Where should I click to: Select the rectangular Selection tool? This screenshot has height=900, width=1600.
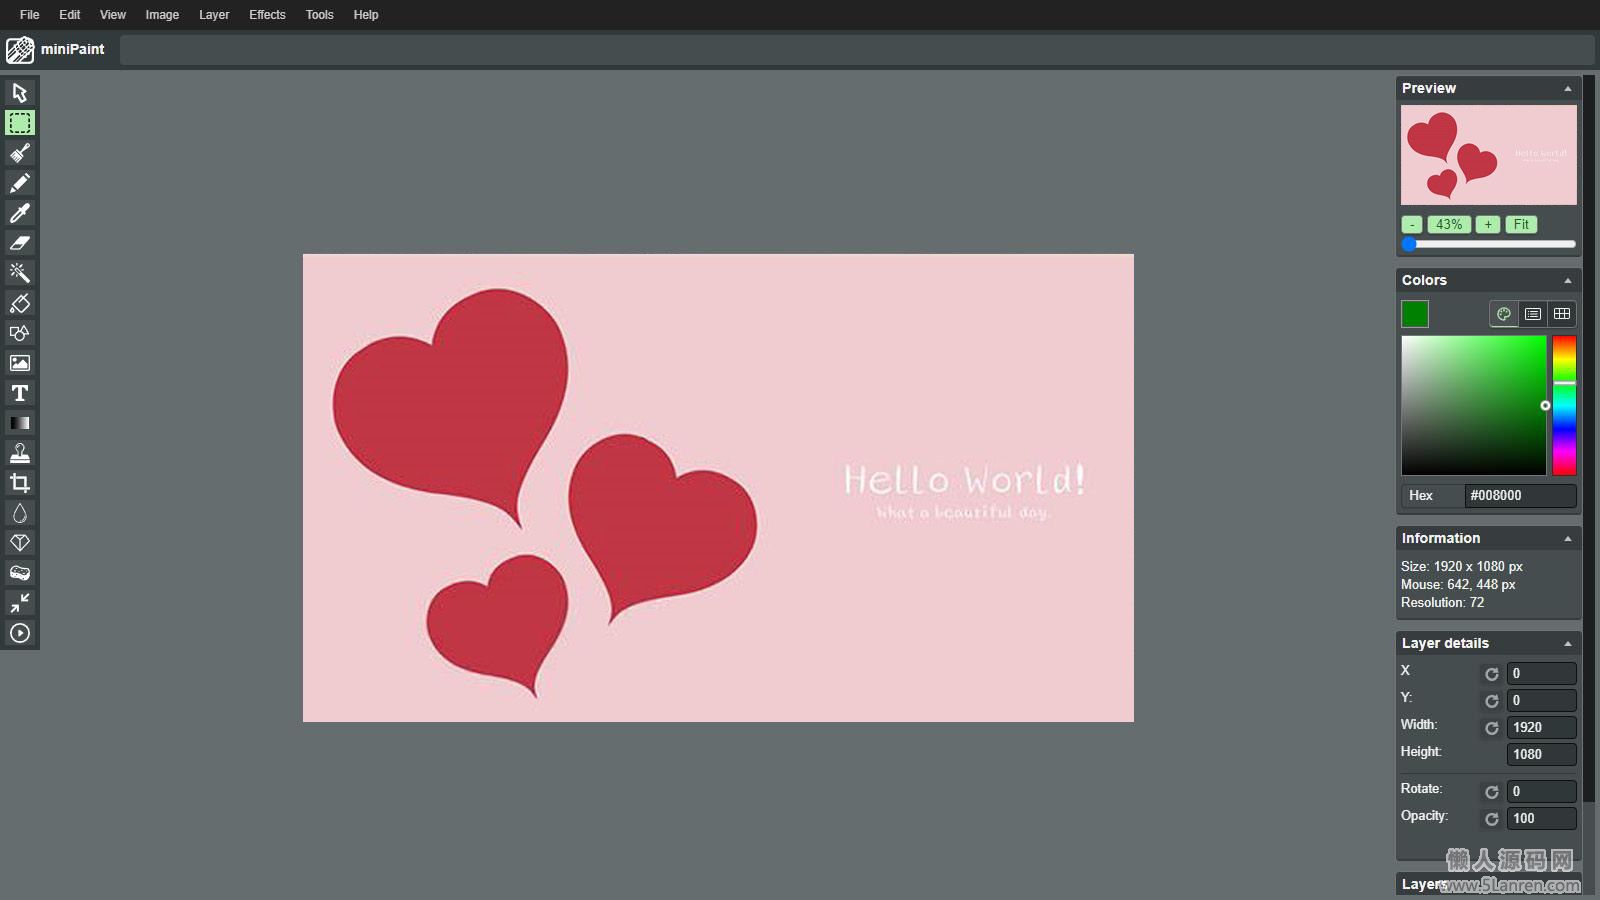pos(20,123)
